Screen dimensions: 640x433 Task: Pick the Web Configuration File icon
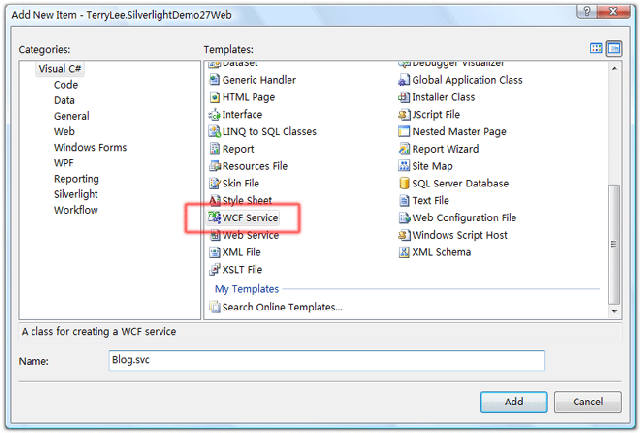(x=404, y=218)
